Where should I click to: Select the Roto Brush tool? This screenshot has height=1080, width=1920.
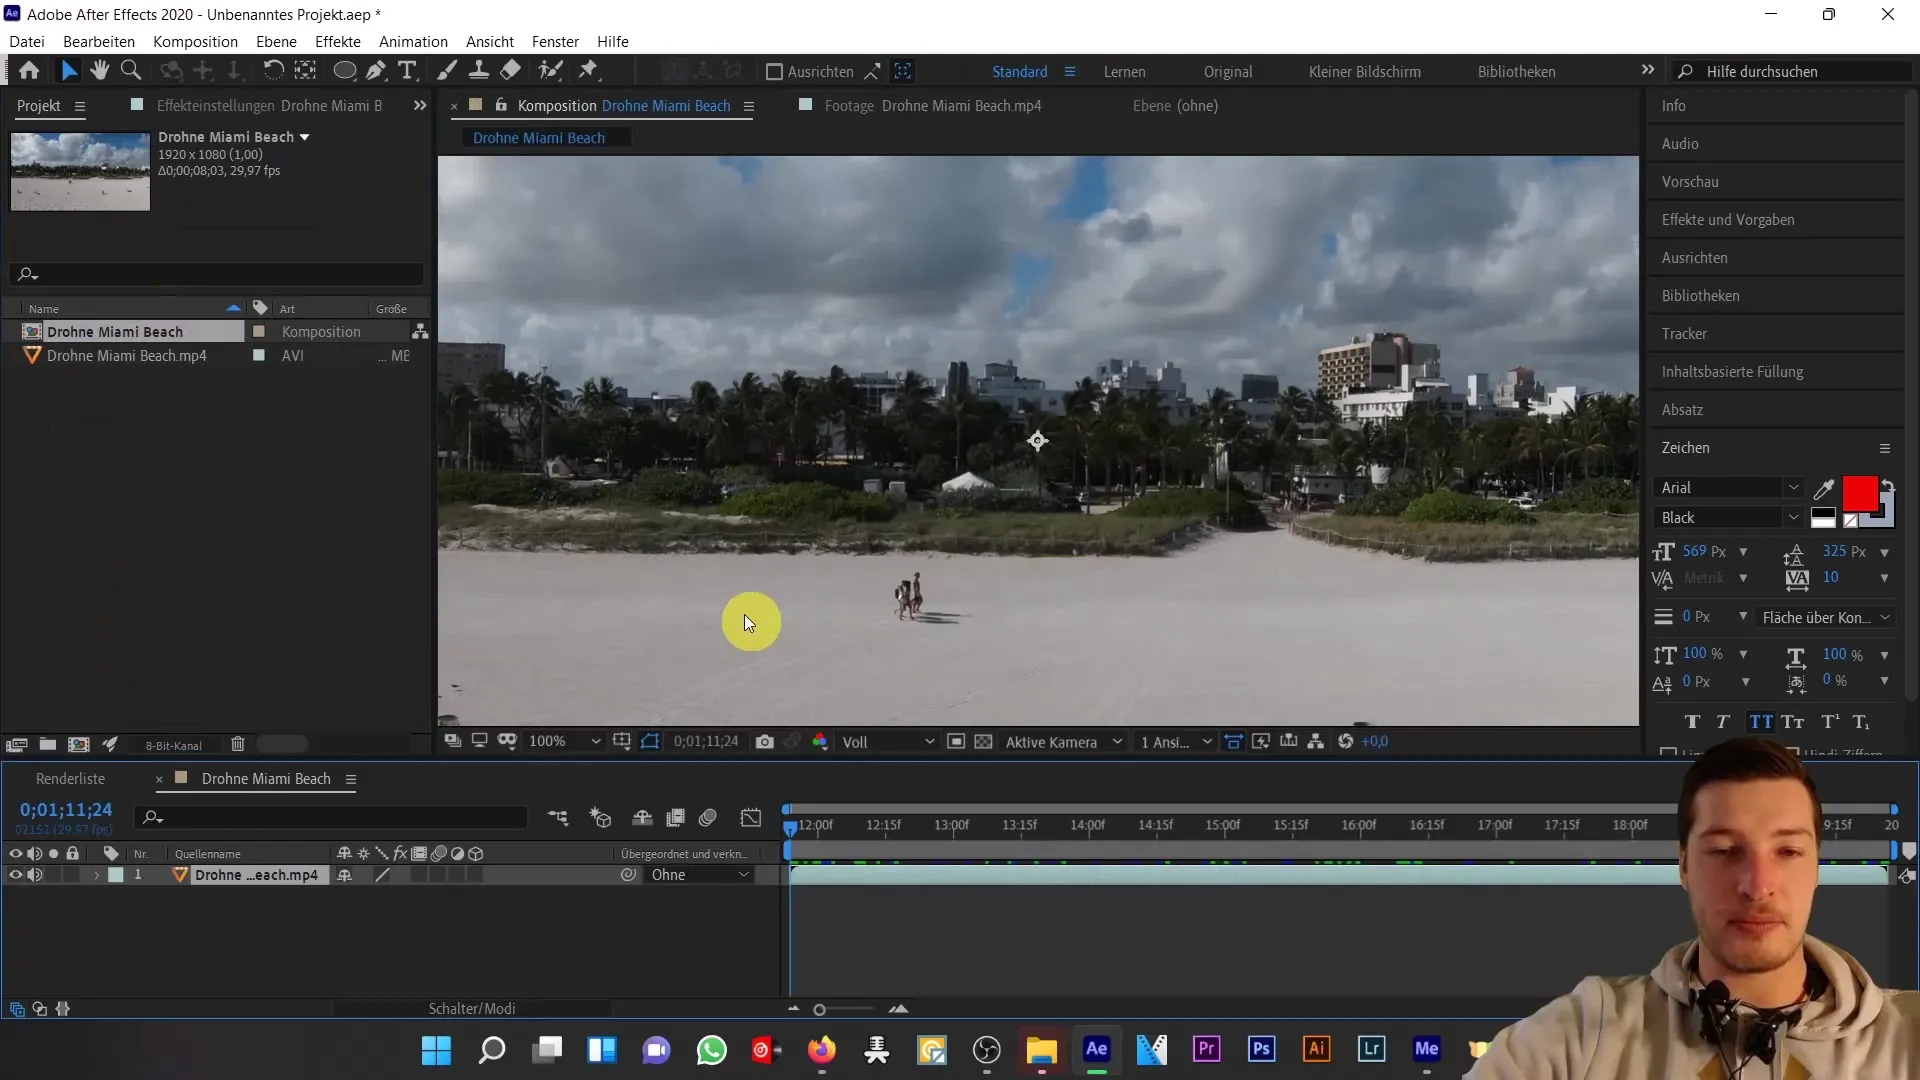pyautogui.click(x=550, y=71)
